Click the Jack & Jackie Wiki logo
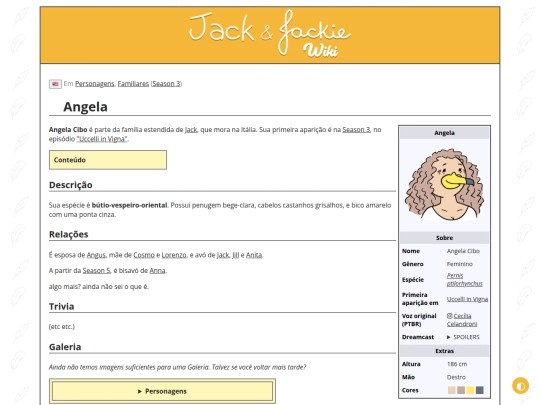The image size is (540, 405). point(270,34)
